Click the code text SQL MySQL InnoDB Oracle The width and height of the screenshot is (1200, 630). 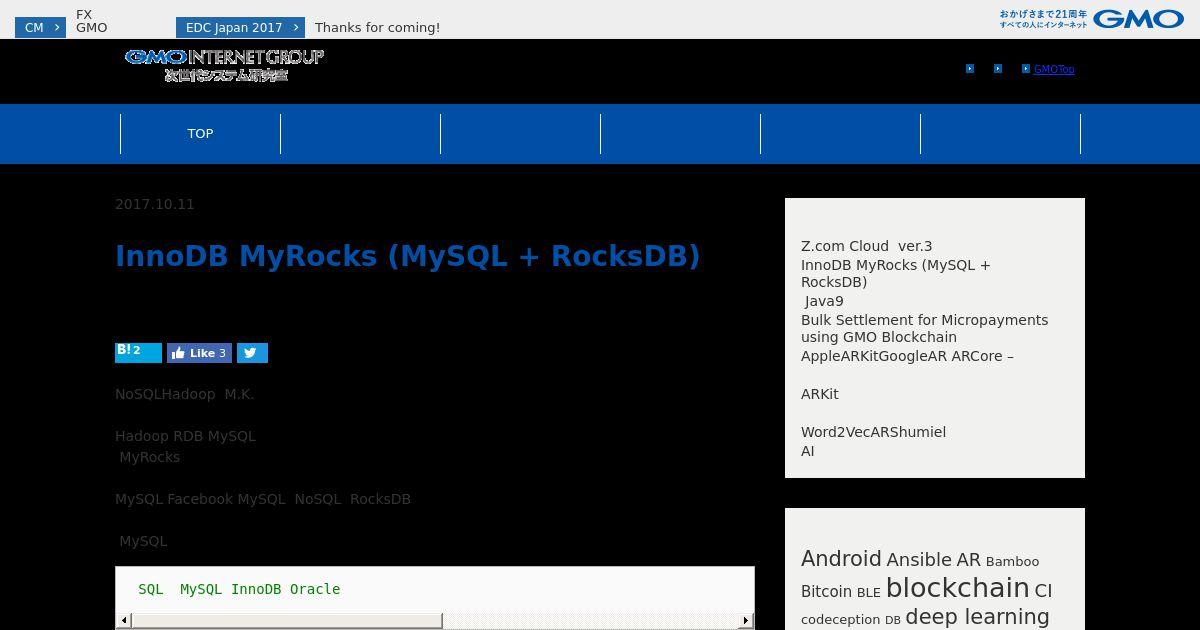[239, 590]
